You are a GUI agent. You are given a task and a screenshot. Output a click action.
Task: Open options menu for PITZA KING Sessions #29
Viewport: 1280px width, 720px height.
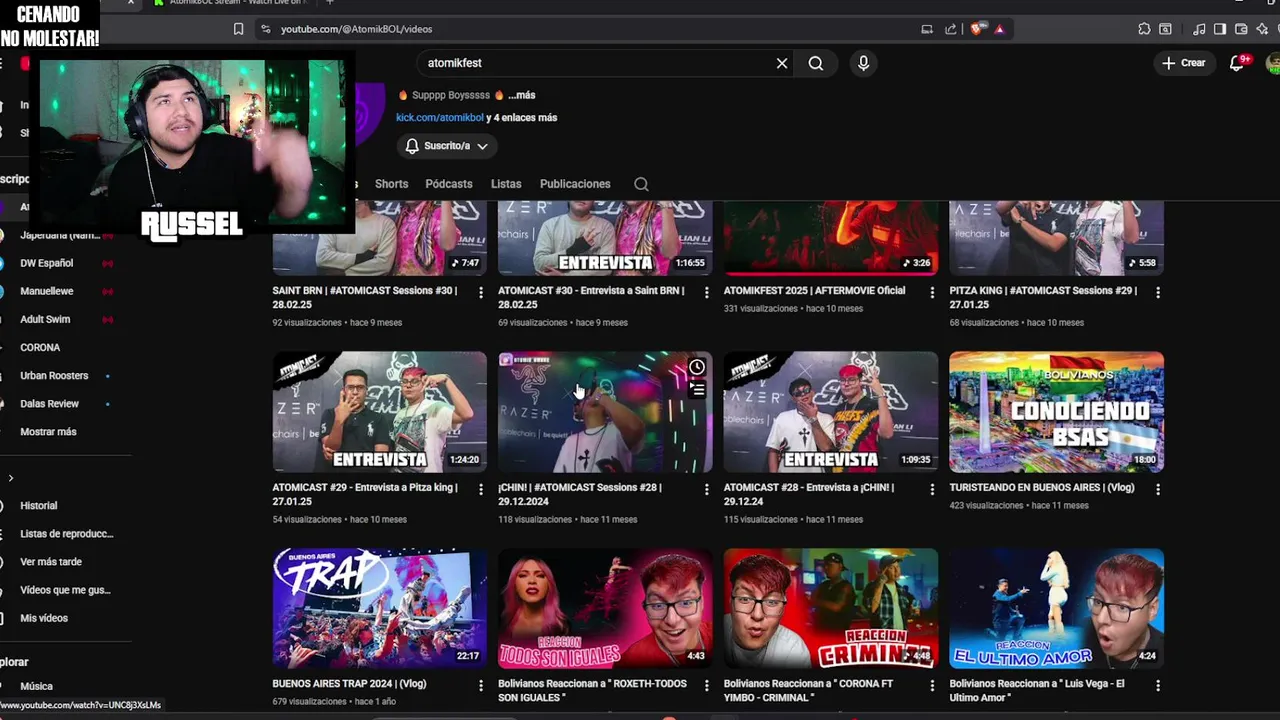pyautogui.click(x=1157, y=292)
